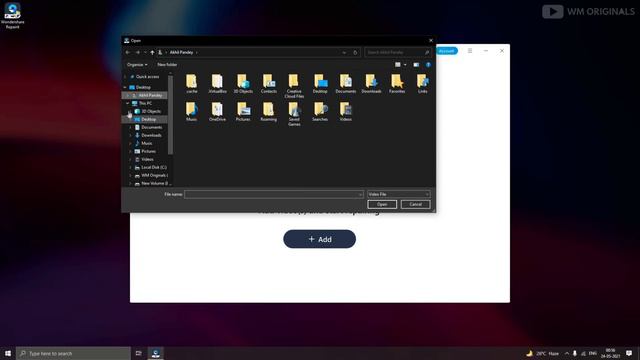Open the Videos folder in file list
This screenshot has width=640, height=360.
tap(346, 111)
